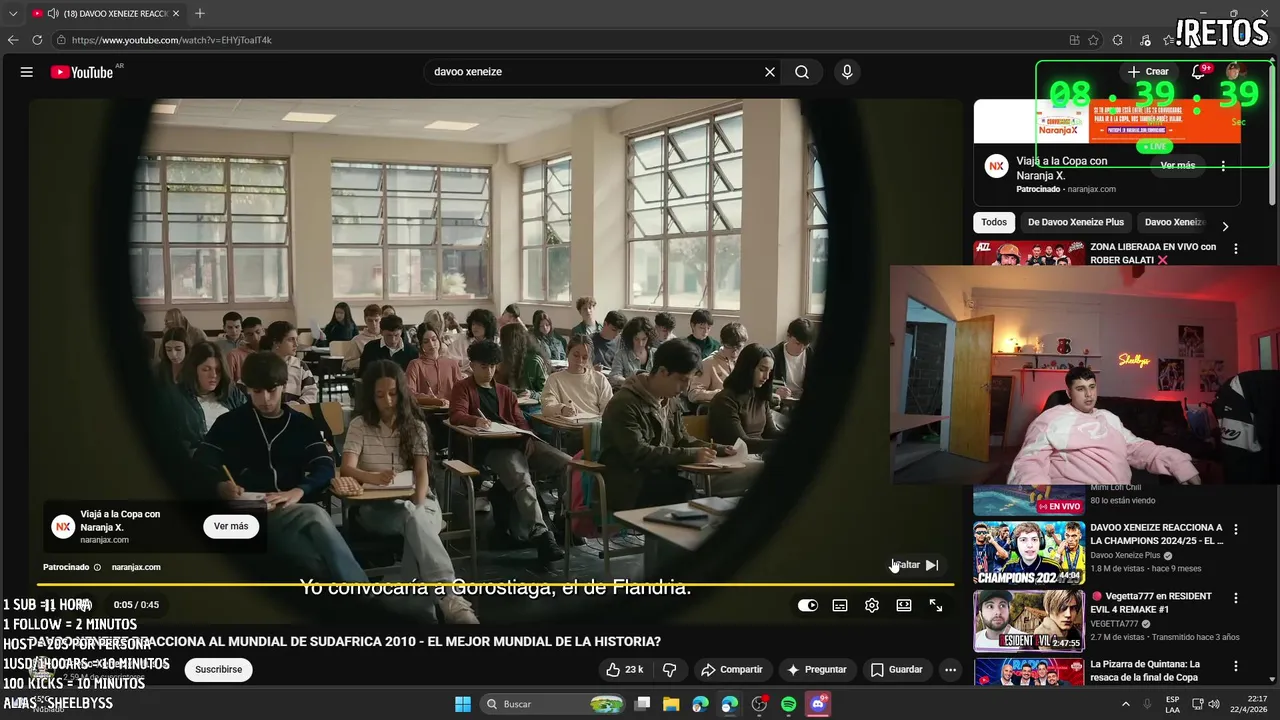
Task: Open the YouTube account avatar menu
Action: [1235, 72]
